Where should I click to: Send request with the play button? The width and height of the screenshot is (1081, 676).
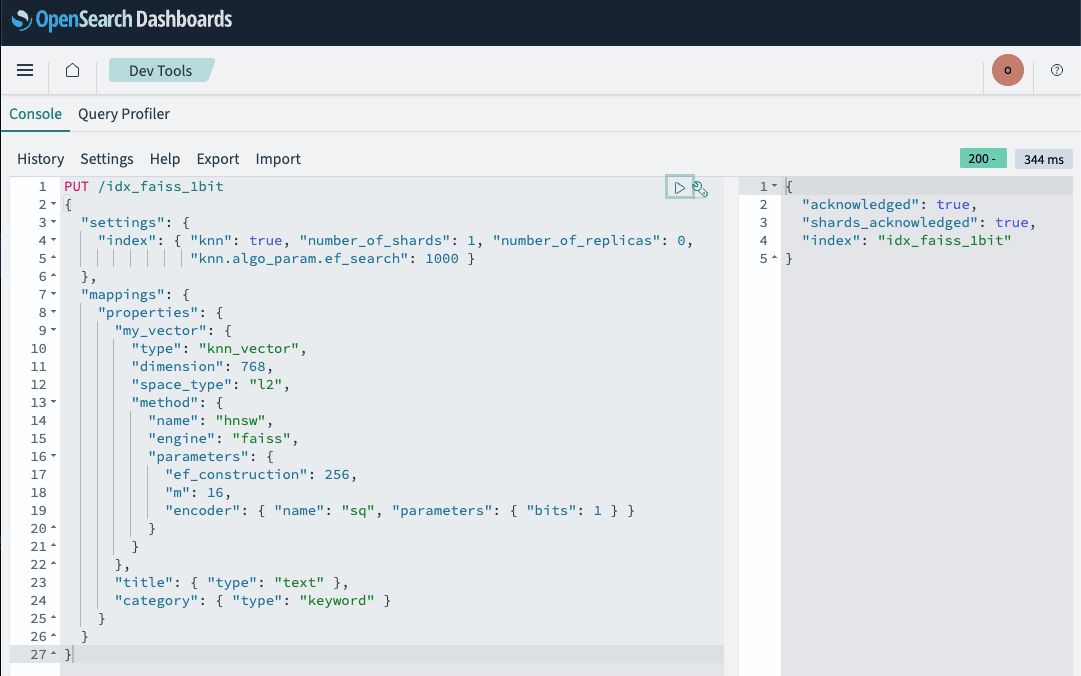(680, 187)
